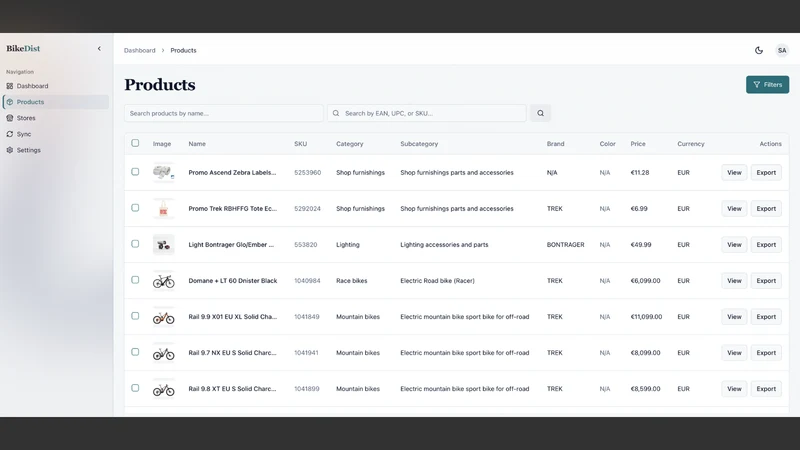This screenshot has height=450, width=800.
Task: Click the Category column header
Action: click(x=349, y=144)
